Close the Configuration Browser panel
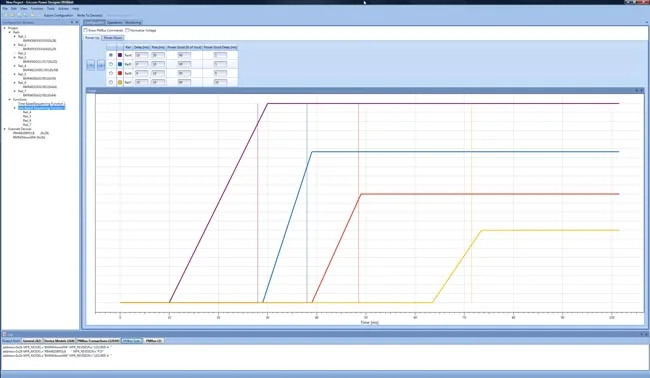Image resolution: width=650 pixels, height=378 pixels. tap(77, 22)
